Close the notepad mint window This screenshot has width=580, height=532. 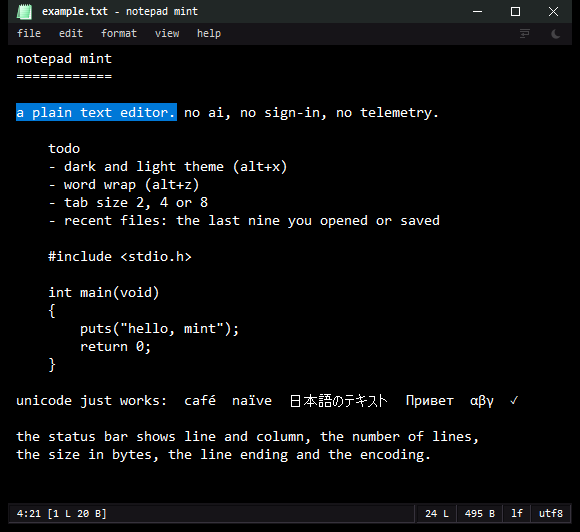click(553, 11)
